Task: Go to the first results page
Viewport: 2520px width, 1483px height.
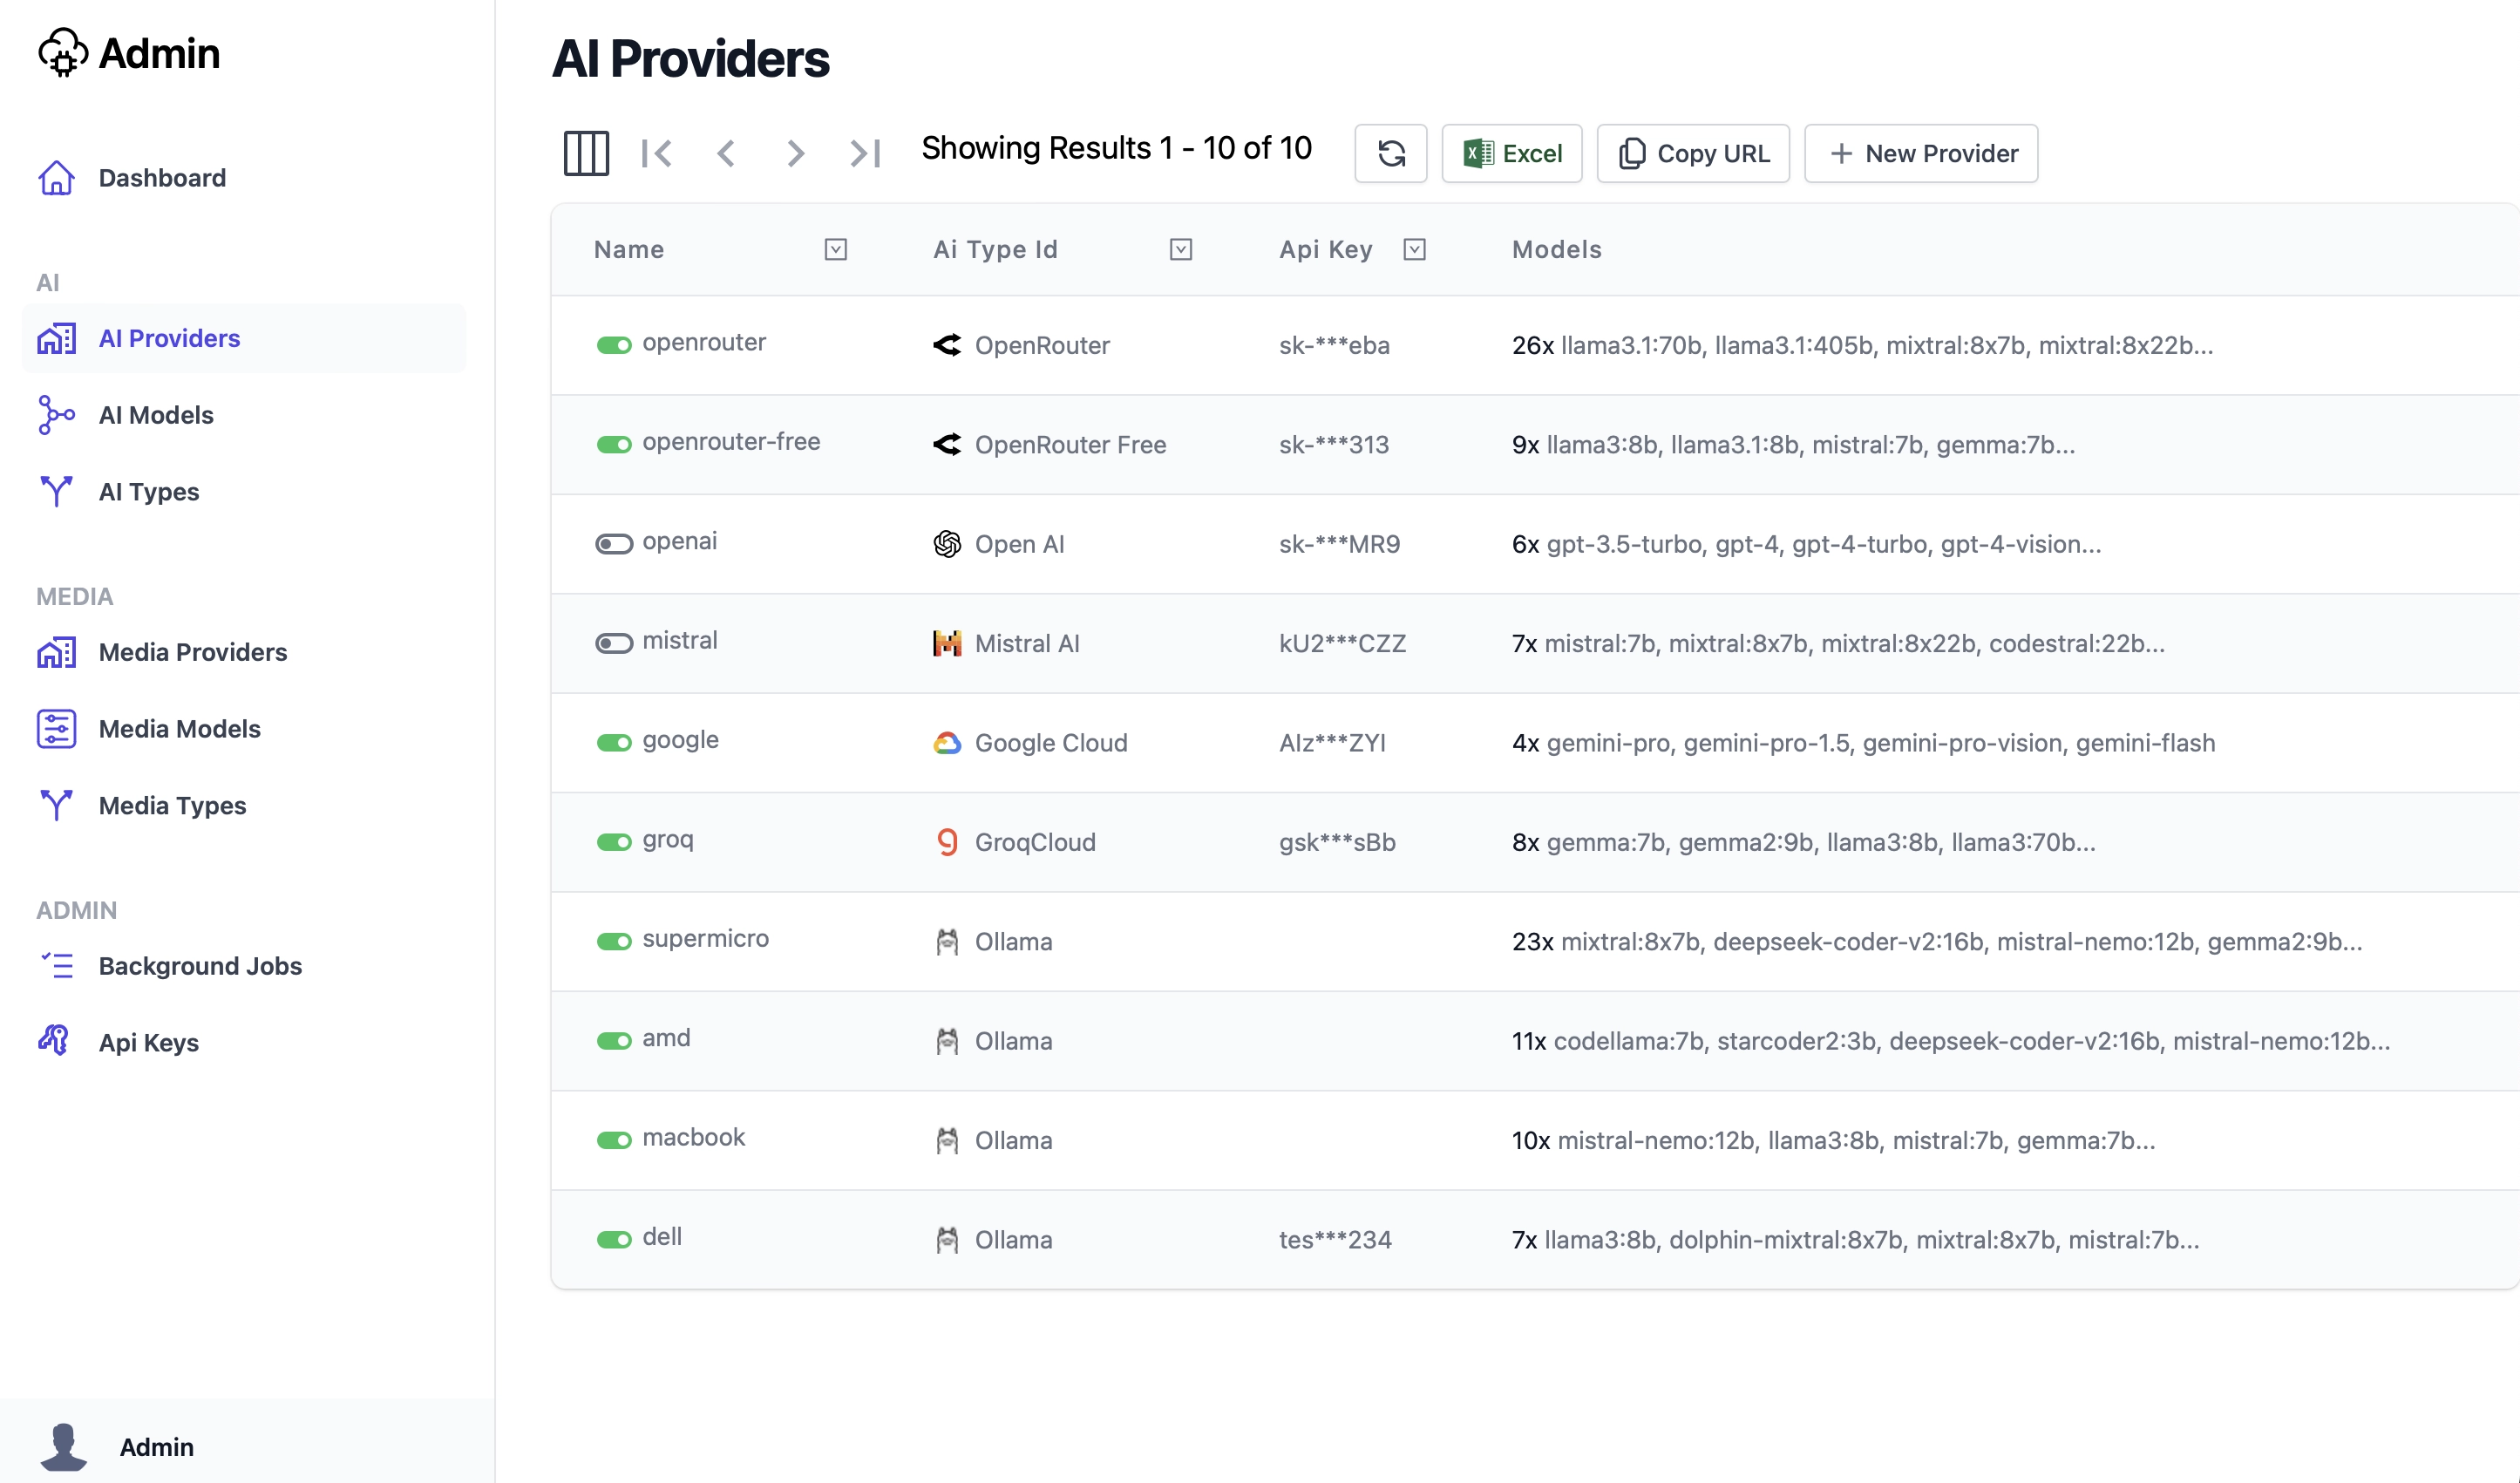Action: pos(656,153)
